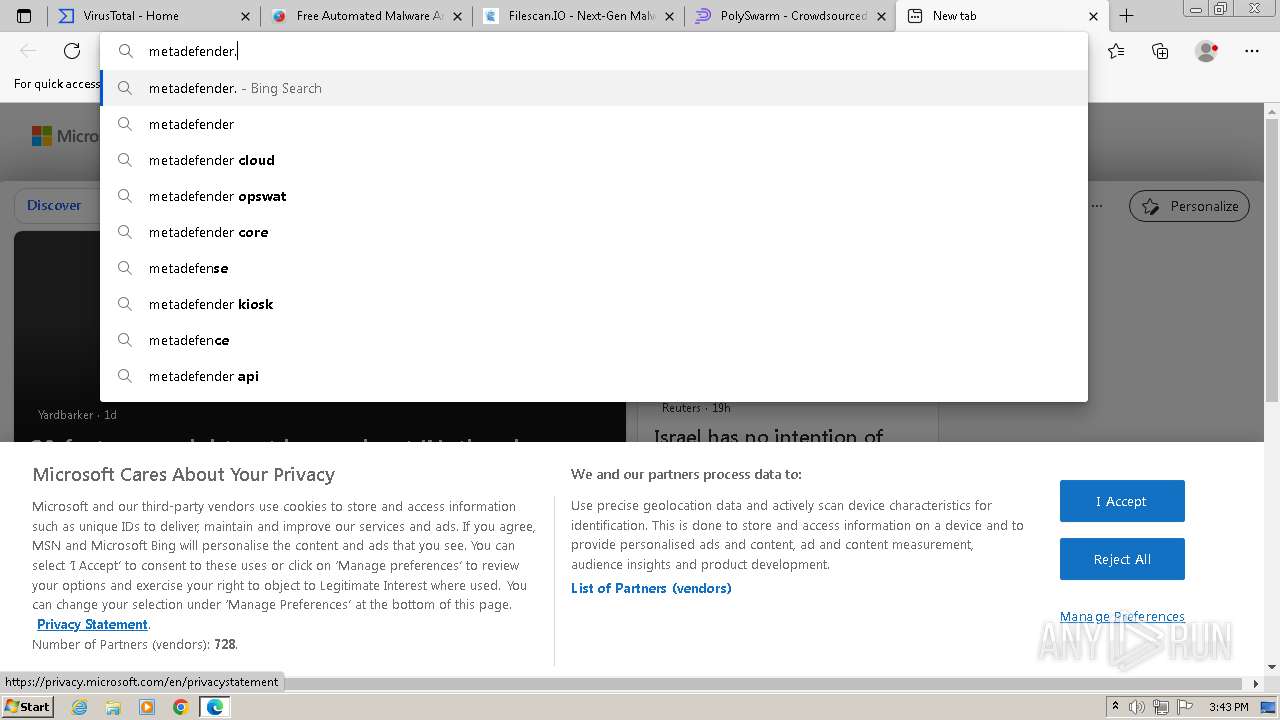Open List of Partners (vendors) link

651,588
